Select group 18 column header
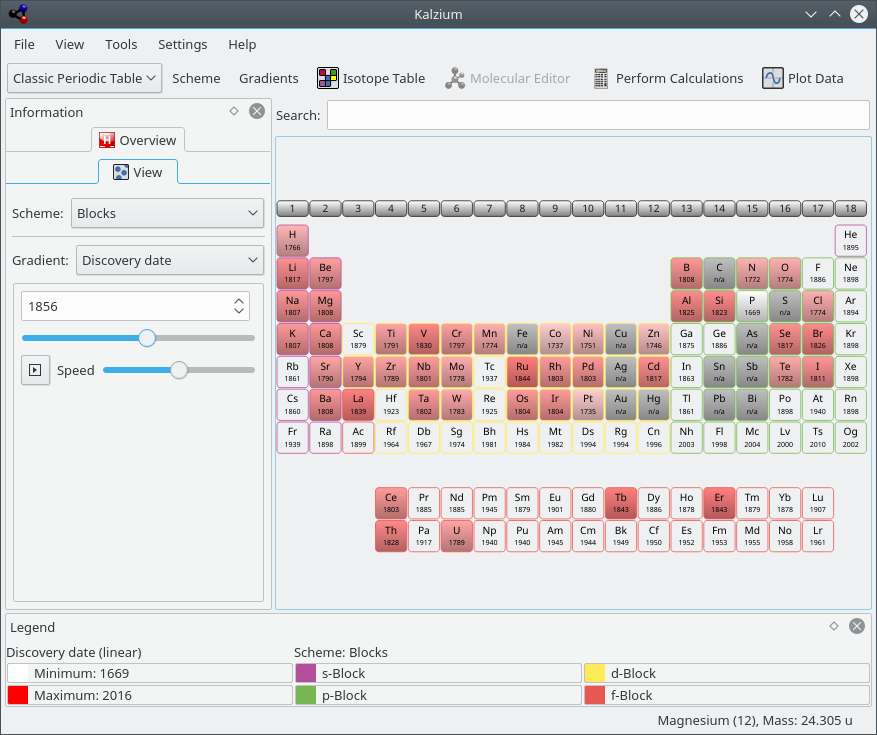 tap(851, 209)
